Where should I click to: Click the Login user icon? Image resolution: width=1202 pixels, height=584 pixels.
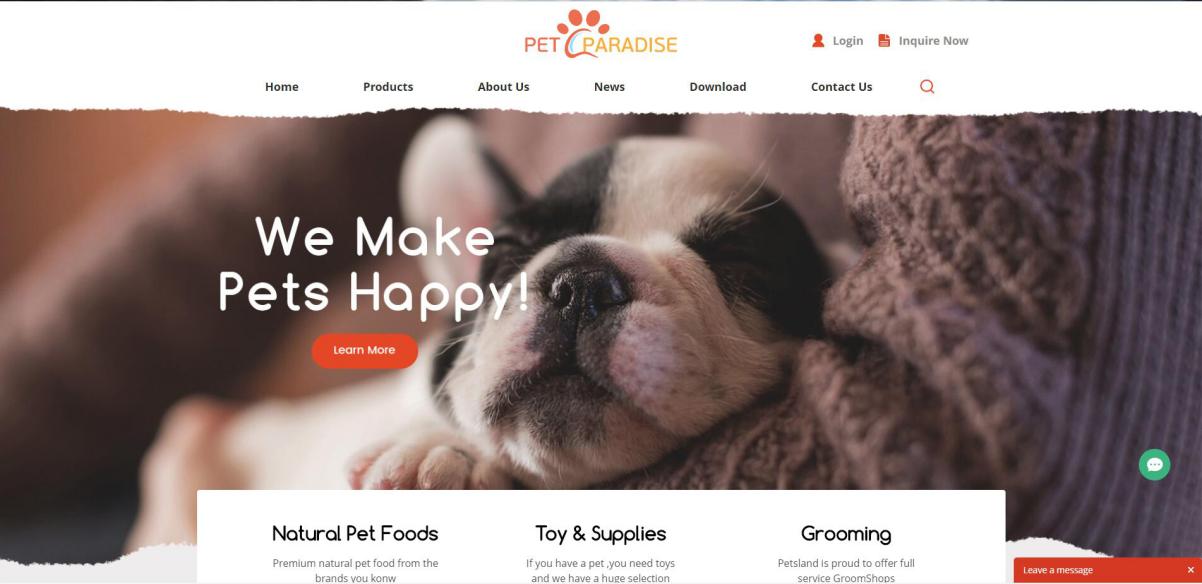click(x=818, y=41)
